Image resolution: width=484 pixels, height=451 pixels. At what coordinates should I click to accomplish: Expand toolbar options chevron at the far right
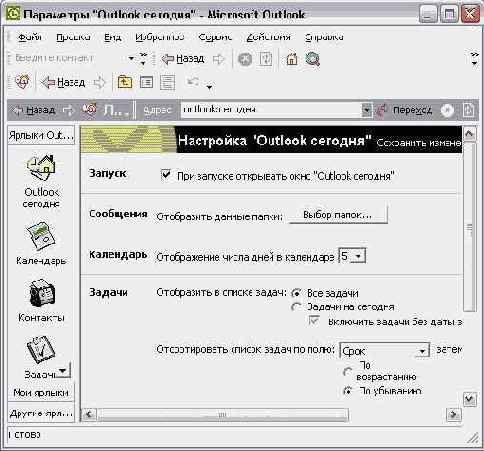474,59
